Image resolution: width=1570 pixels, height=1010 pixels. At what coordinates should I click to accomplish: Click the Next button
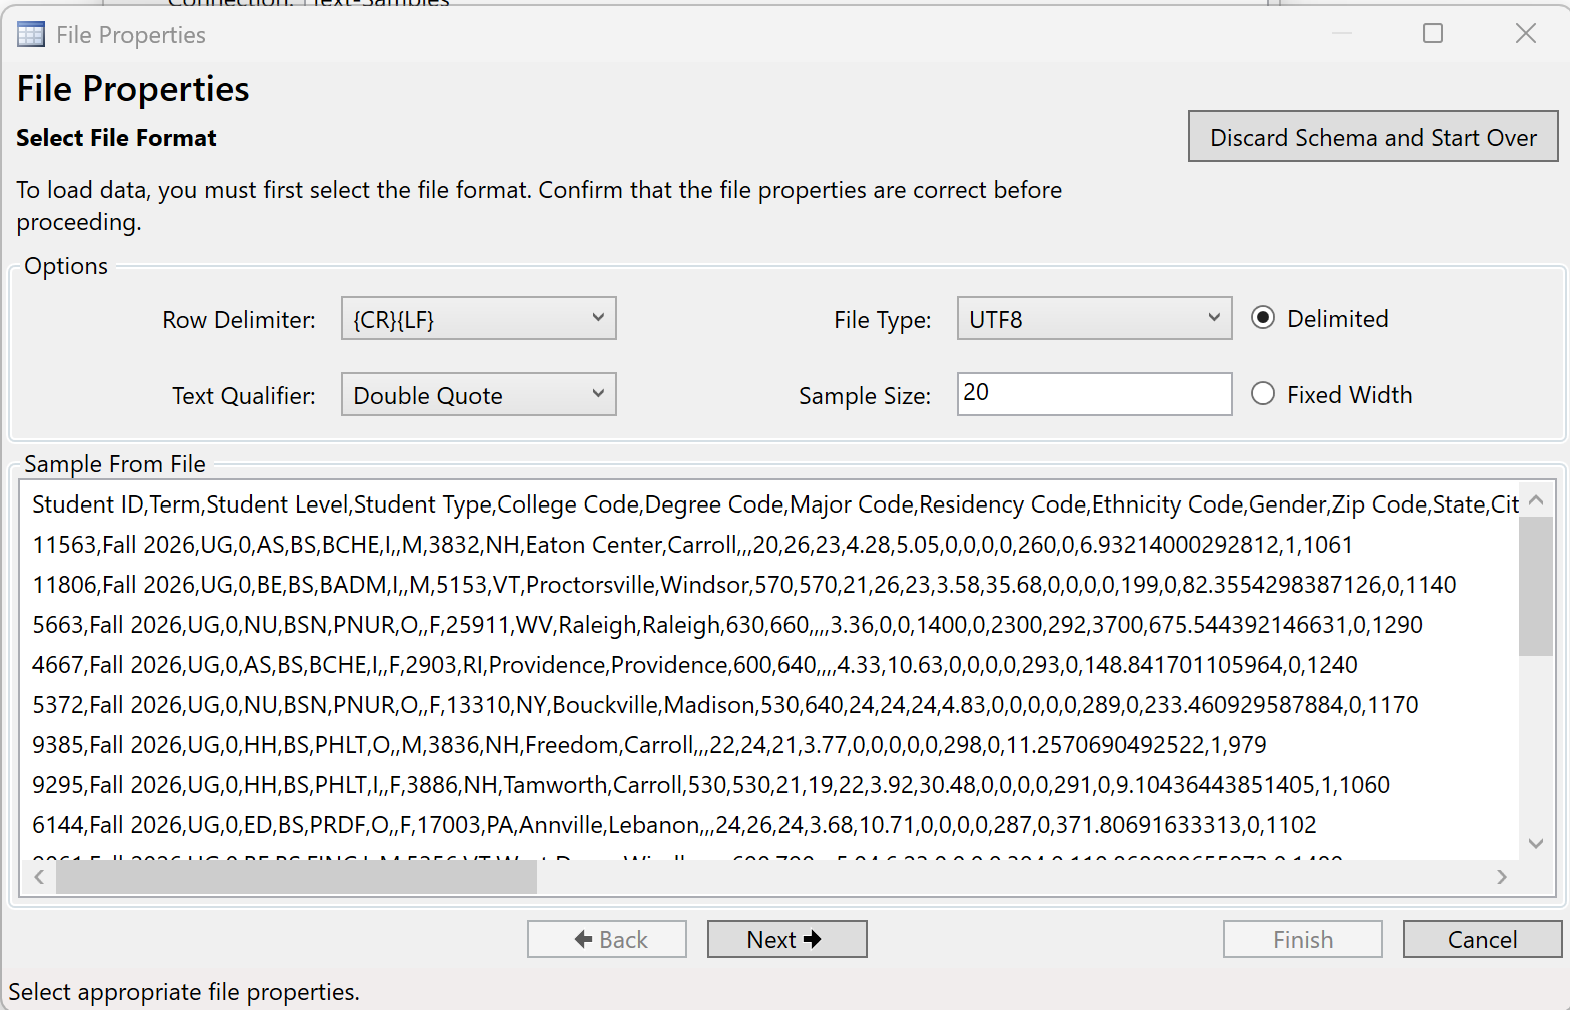787,939
